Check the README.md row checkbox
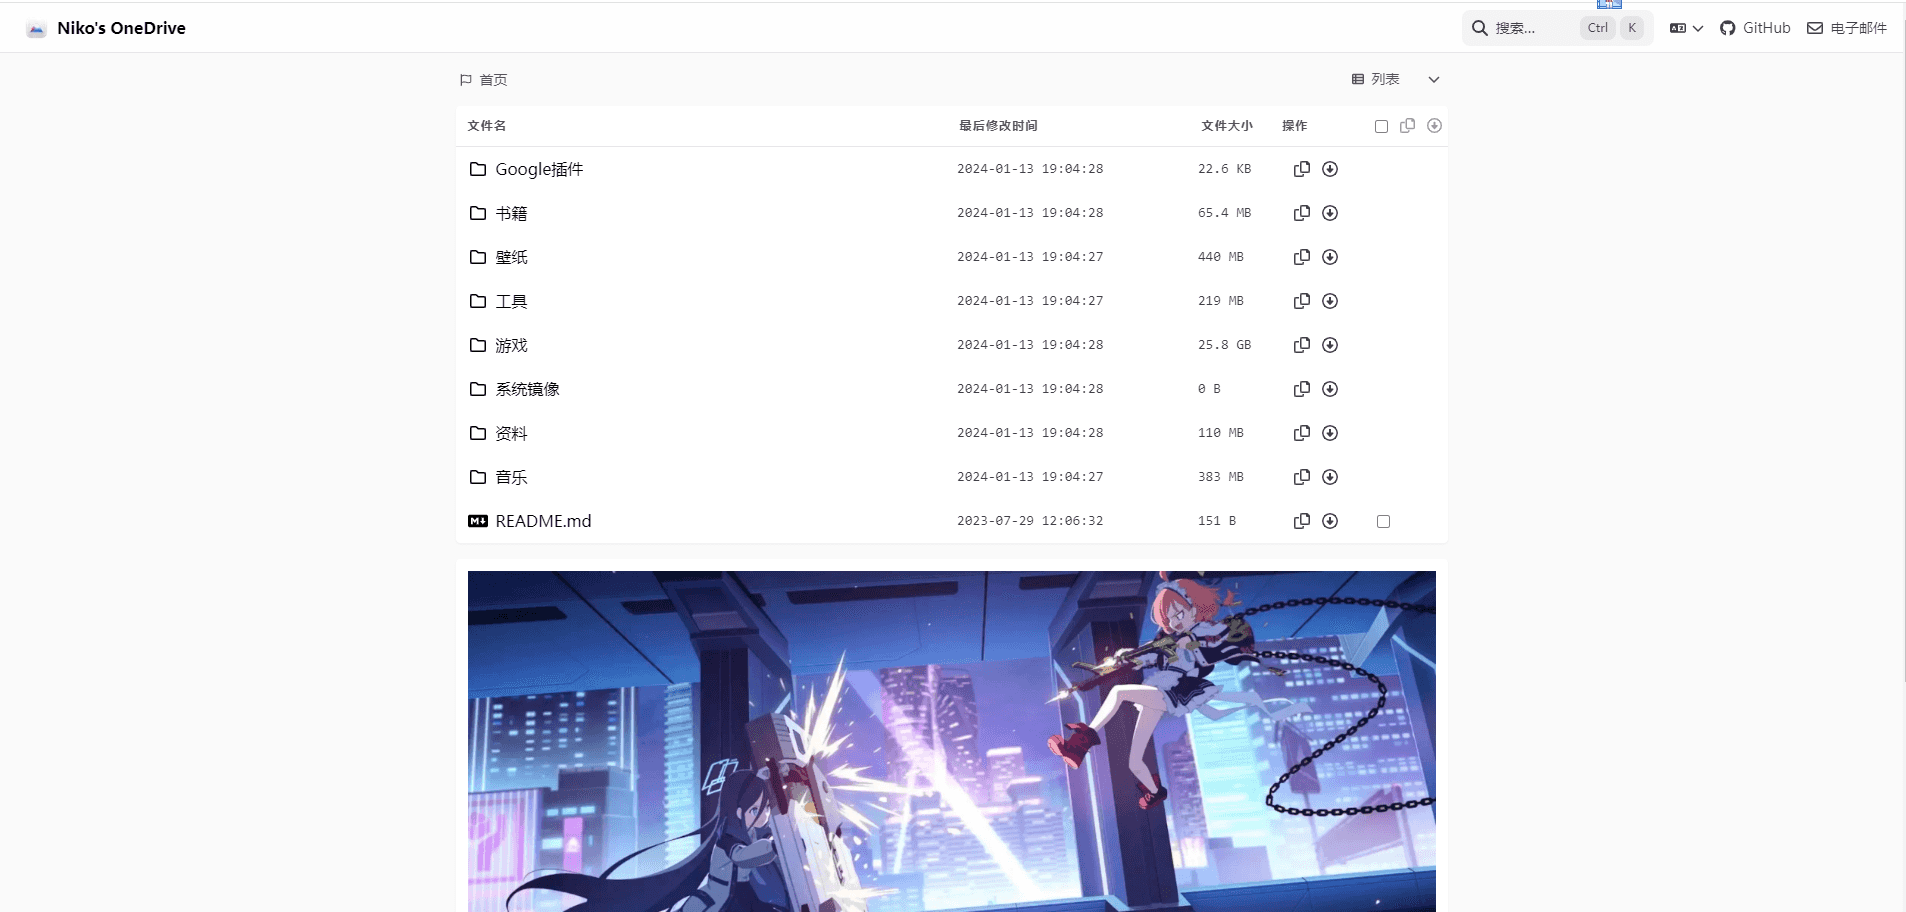 tap(1383, 521)
